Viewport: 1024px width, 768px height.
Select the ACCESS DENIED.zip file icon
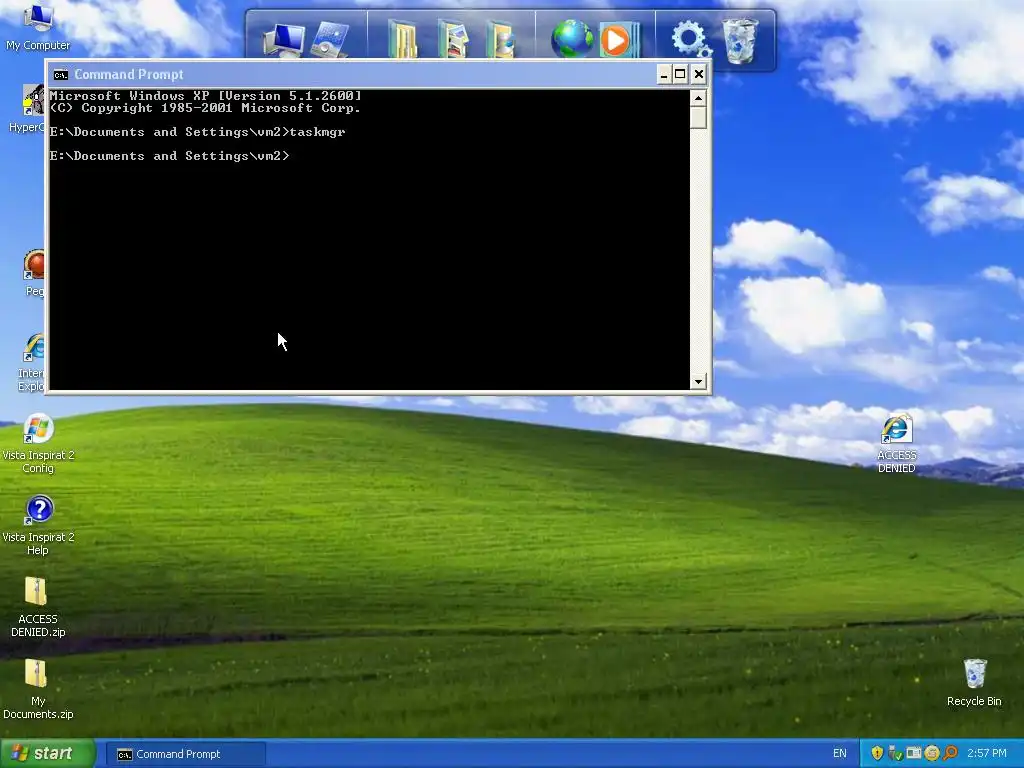click(38, 607)
